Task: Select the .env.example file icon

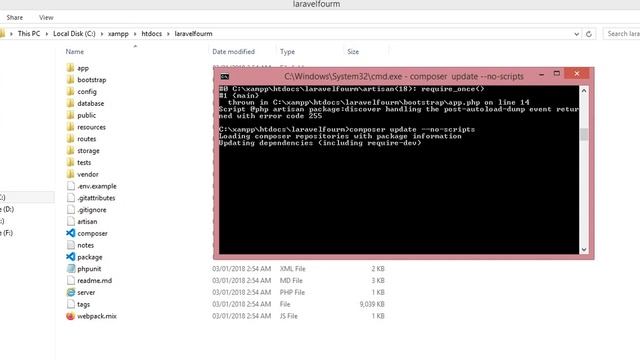Action: click(71, 186)
